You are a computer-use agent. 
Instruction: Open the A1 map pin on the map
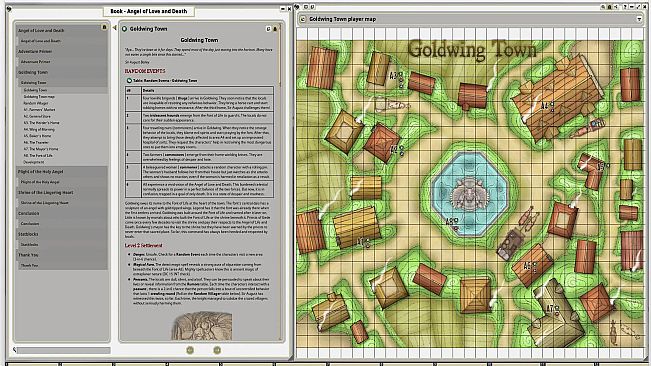[x=364, y=242]
